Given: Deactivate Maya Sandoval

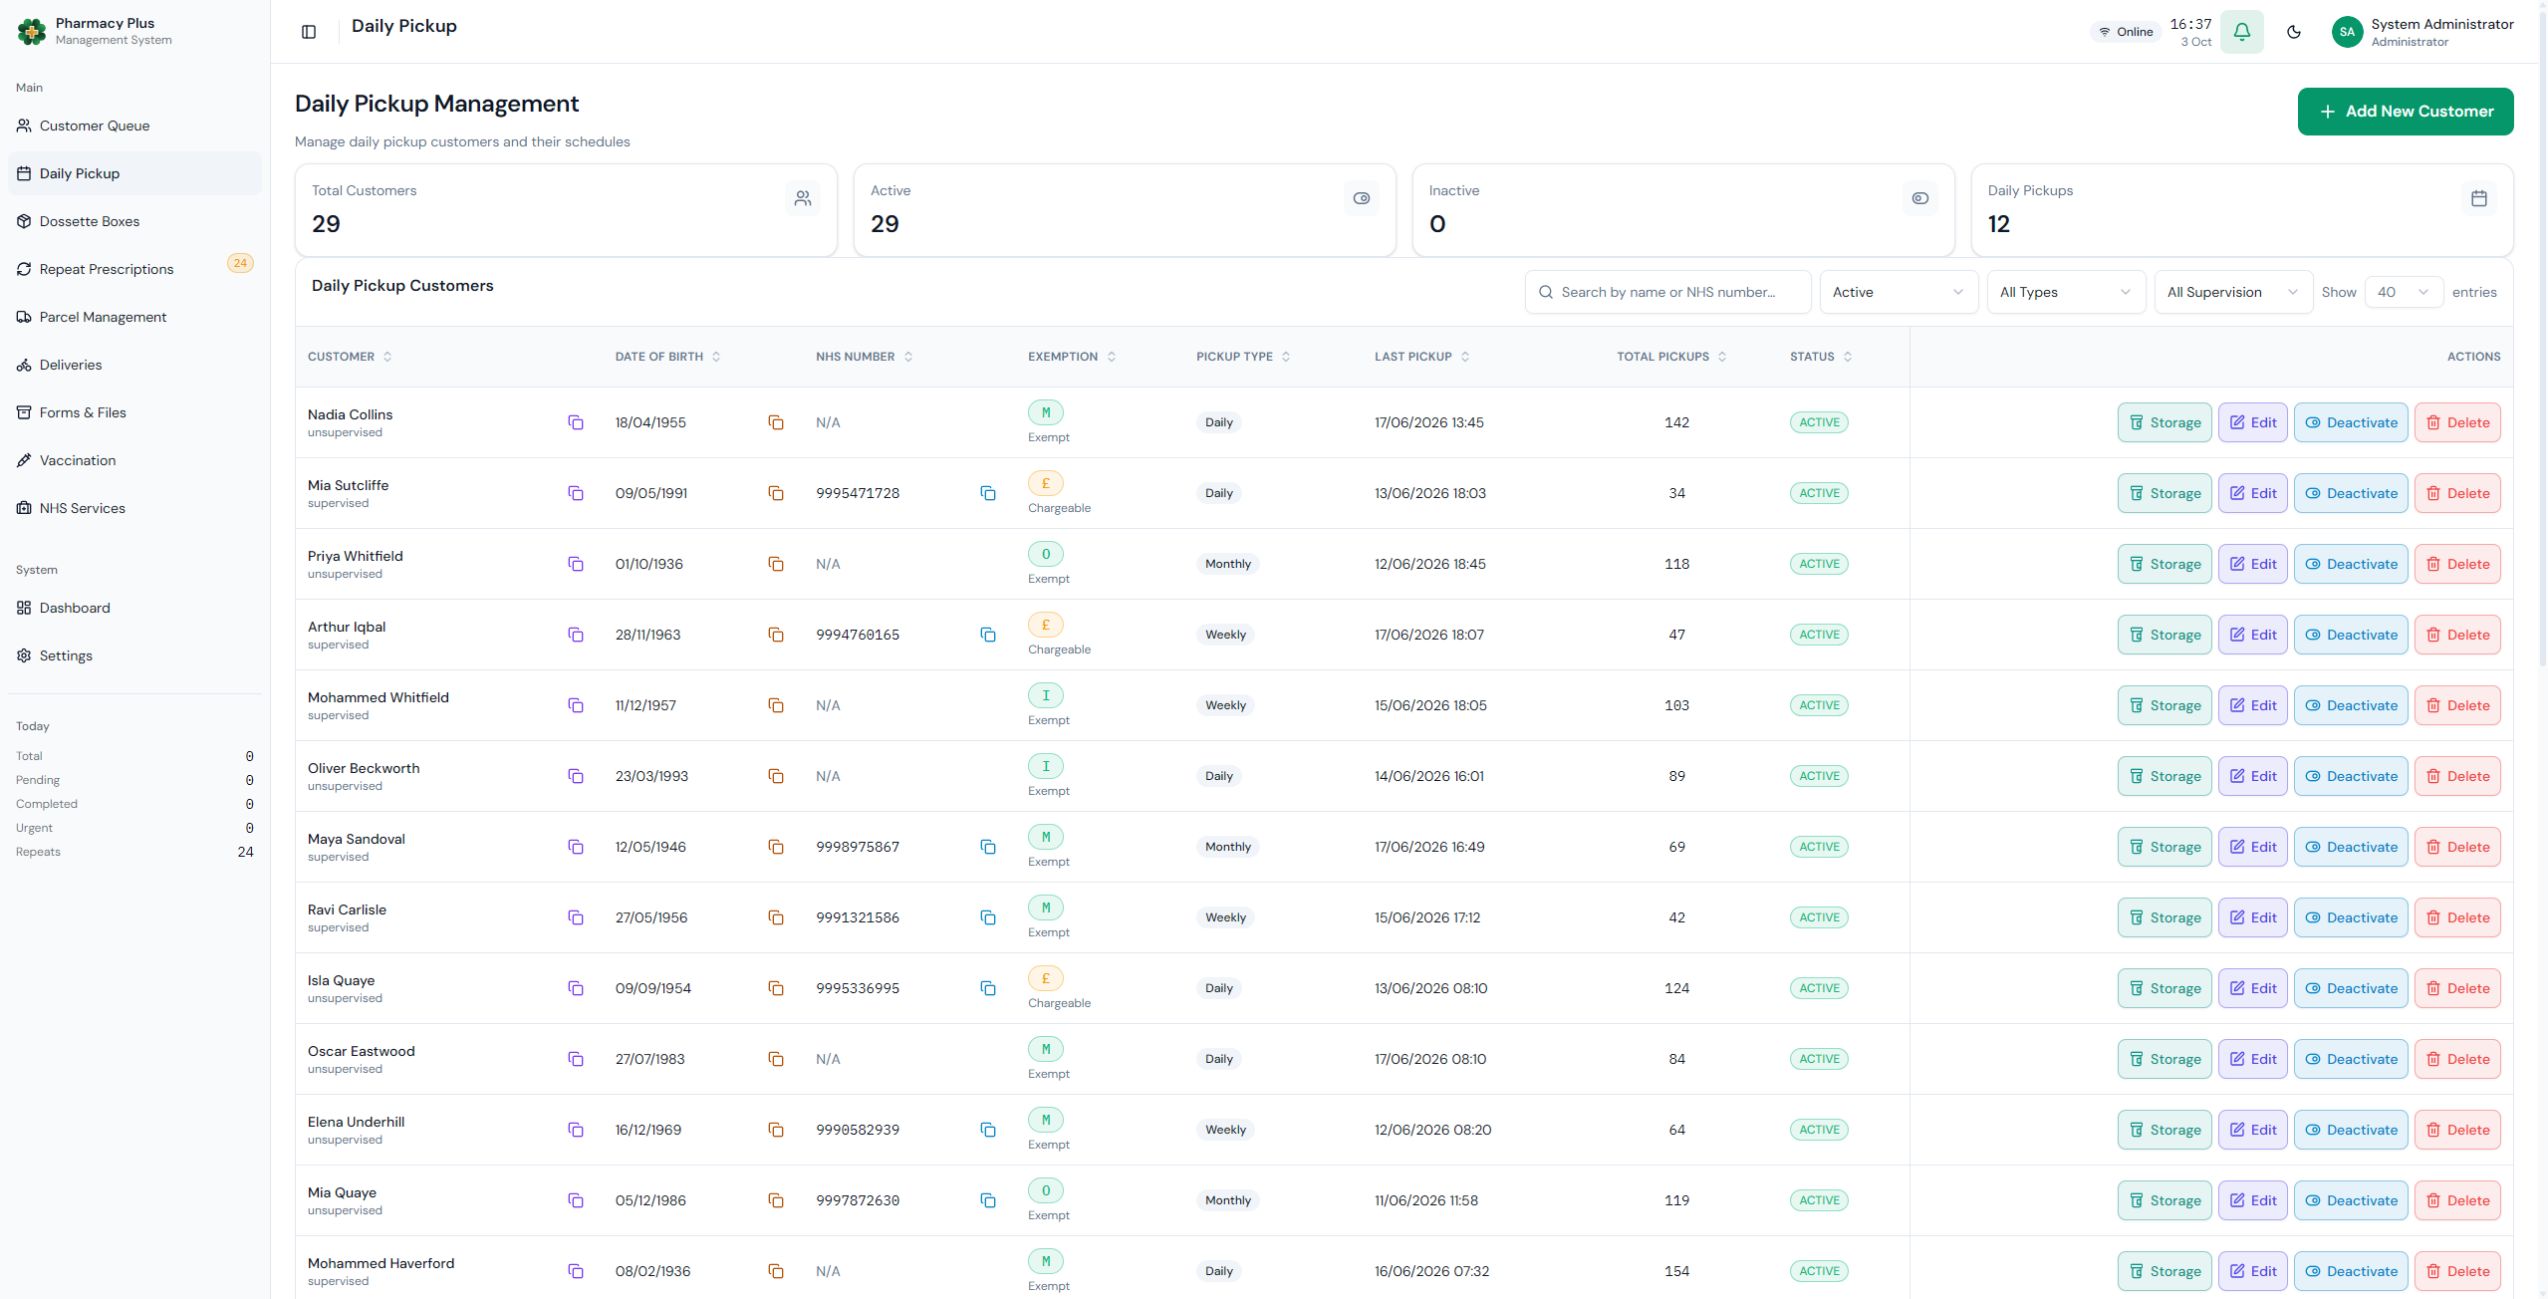Looking at the screenshot, I should pos(2351,847).
